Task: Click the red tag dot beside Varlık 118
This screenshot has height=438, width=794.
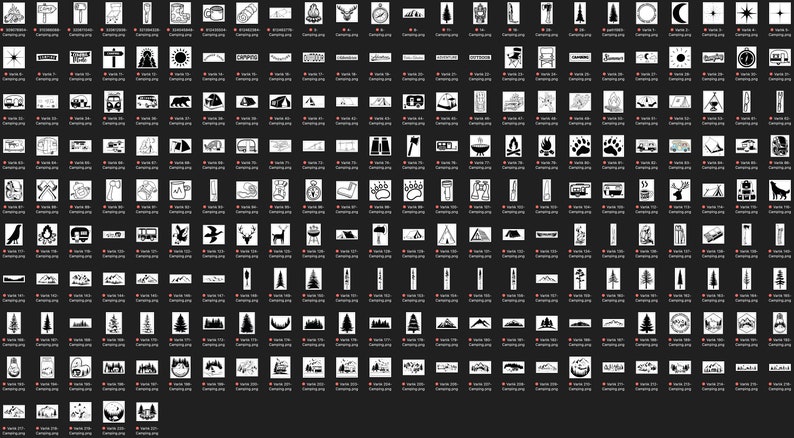Action: pyautogui.click(x=37, y=252)
